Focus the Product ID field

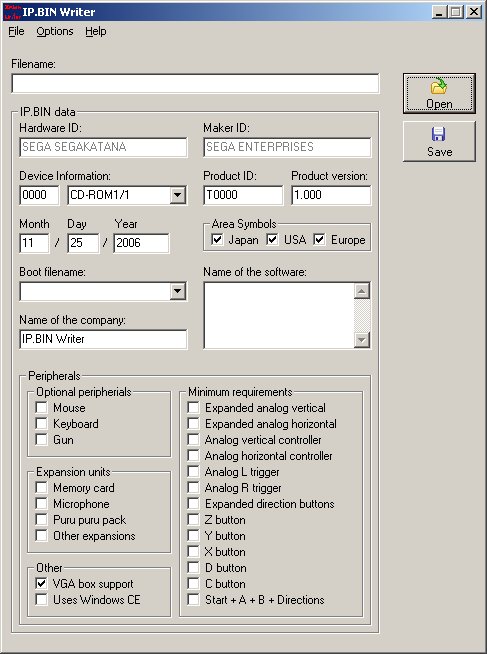243,195
